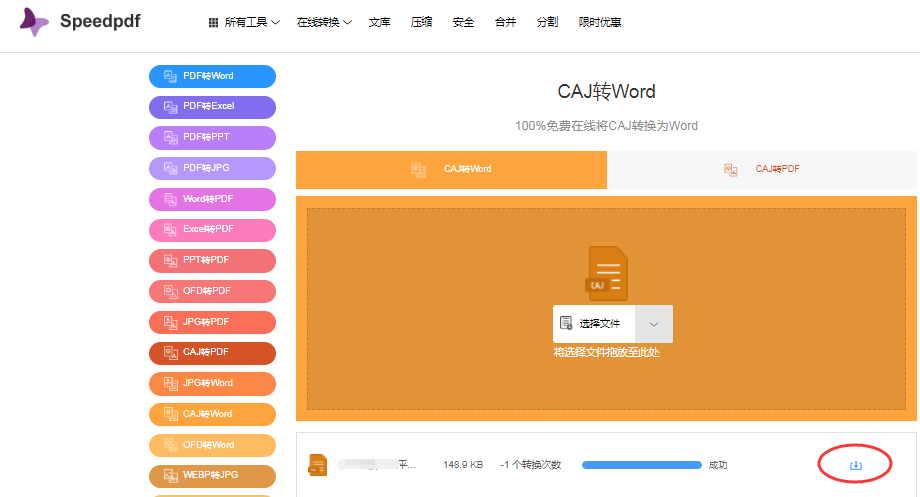Screen dimensions: 920x497
Task: Click the 选择文件 button
Action: tap(594, 324)
